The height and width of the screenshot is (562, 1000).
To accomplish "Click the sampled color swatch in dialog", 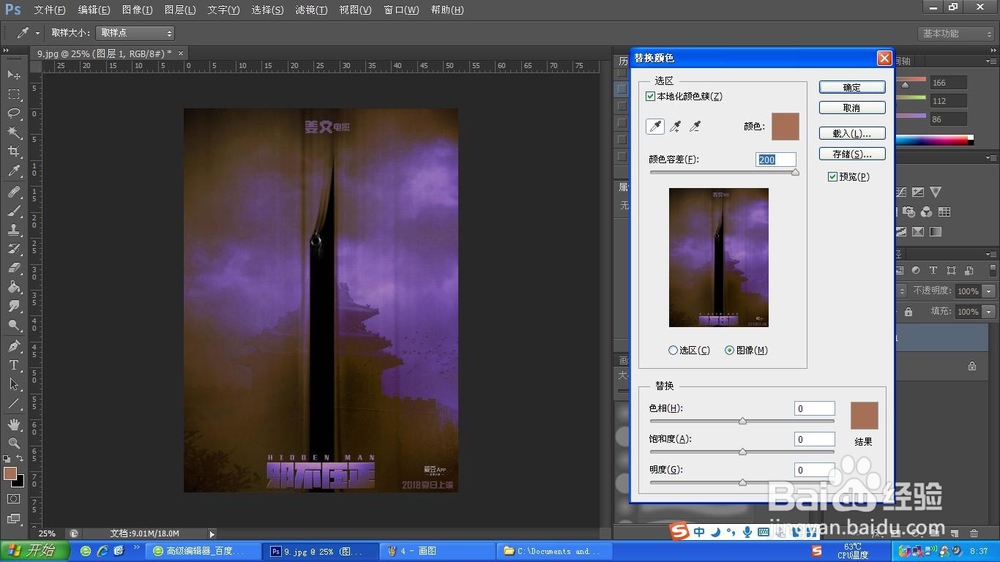I will (x=785, y=126).
